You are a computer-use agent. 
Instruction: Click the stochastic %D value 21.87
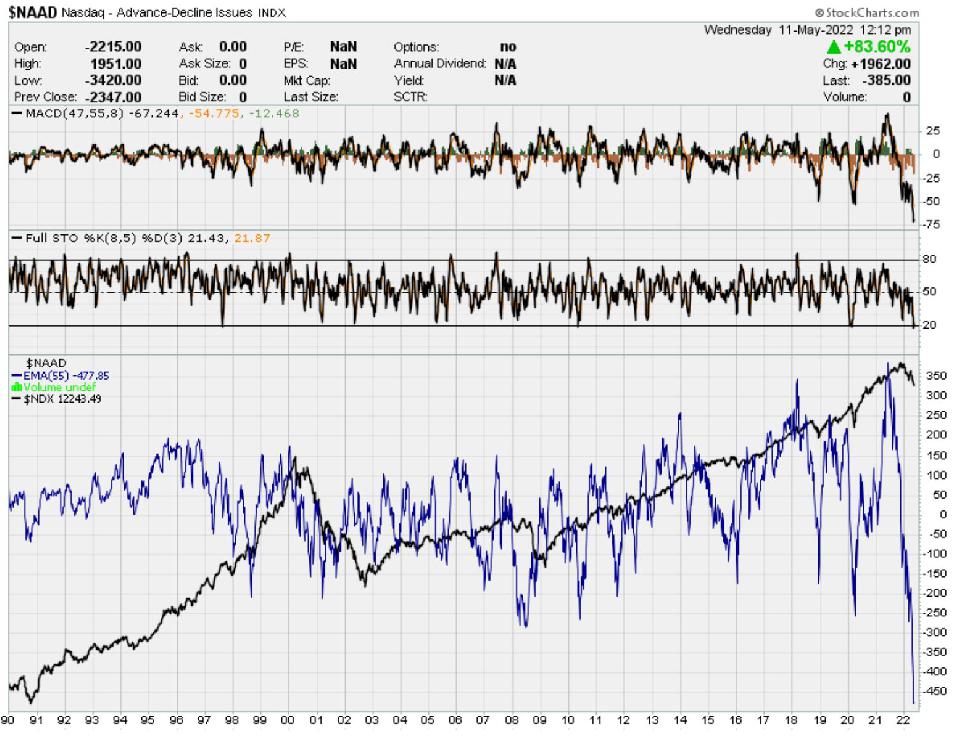(x=252, y=238)
